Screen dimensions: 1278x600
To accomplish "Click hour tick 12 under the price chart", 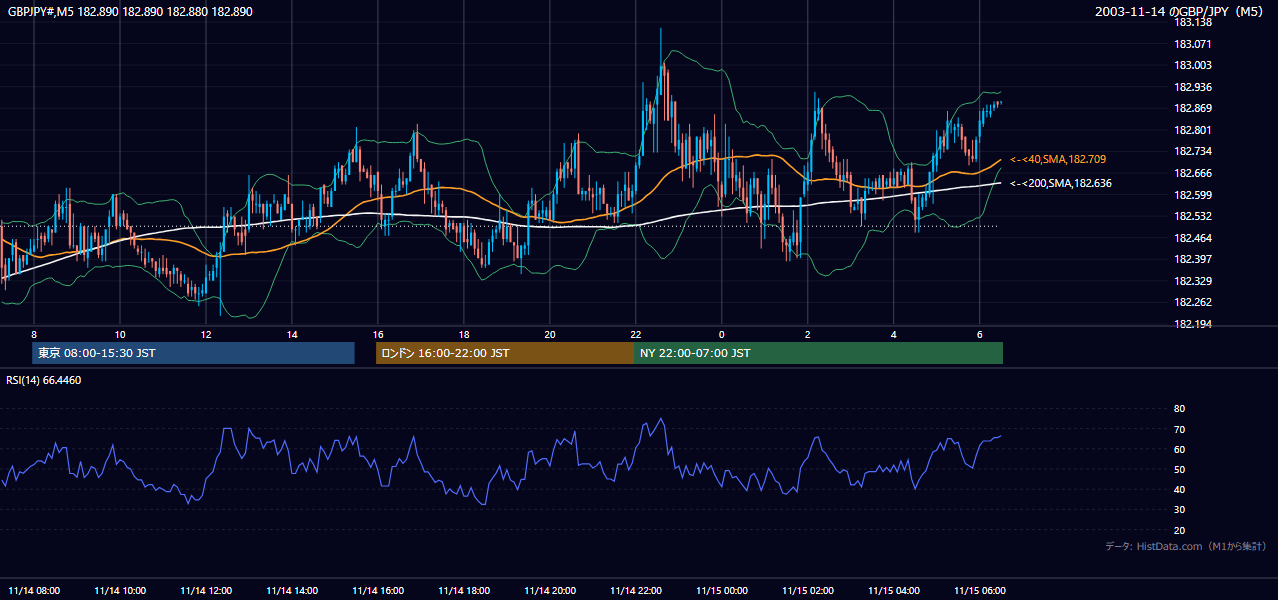I will click(206, 334).
